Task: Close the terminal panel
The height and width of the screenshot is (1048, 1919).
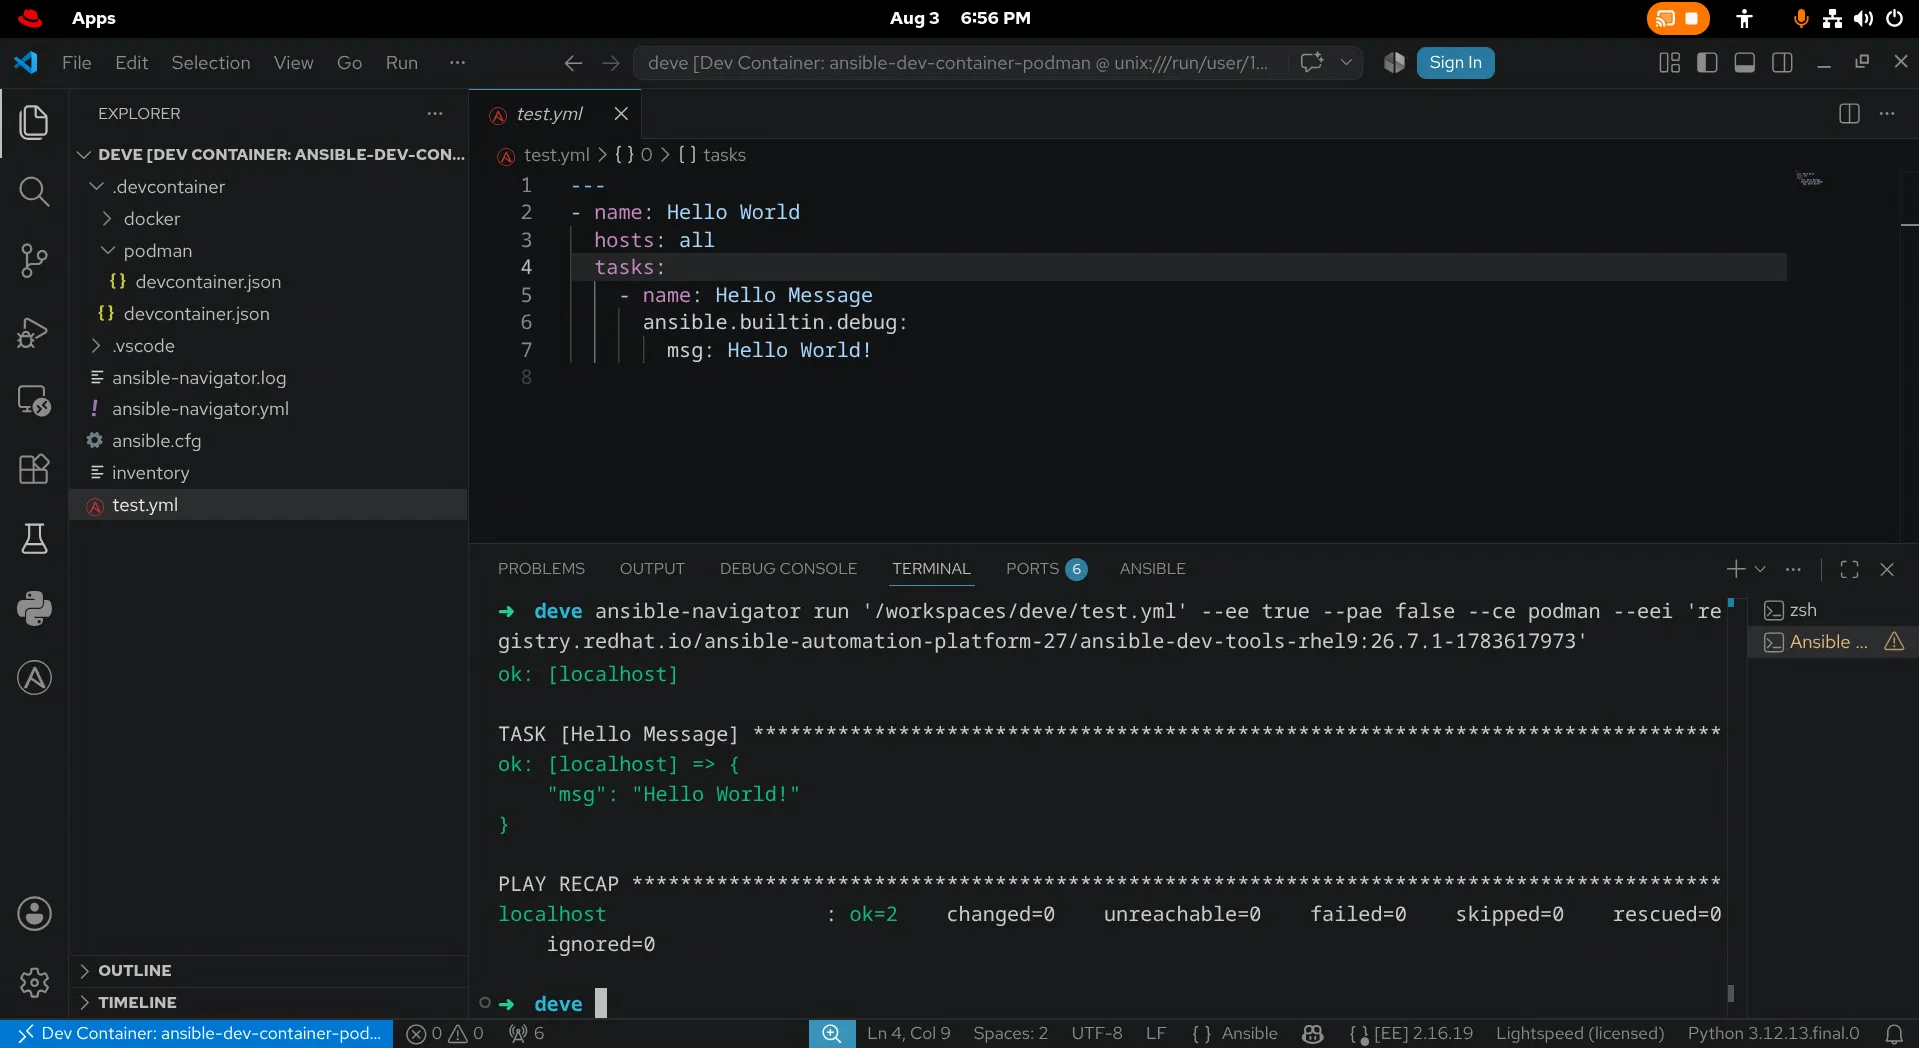Action: pyautogui.click(x=1887, y=569)
